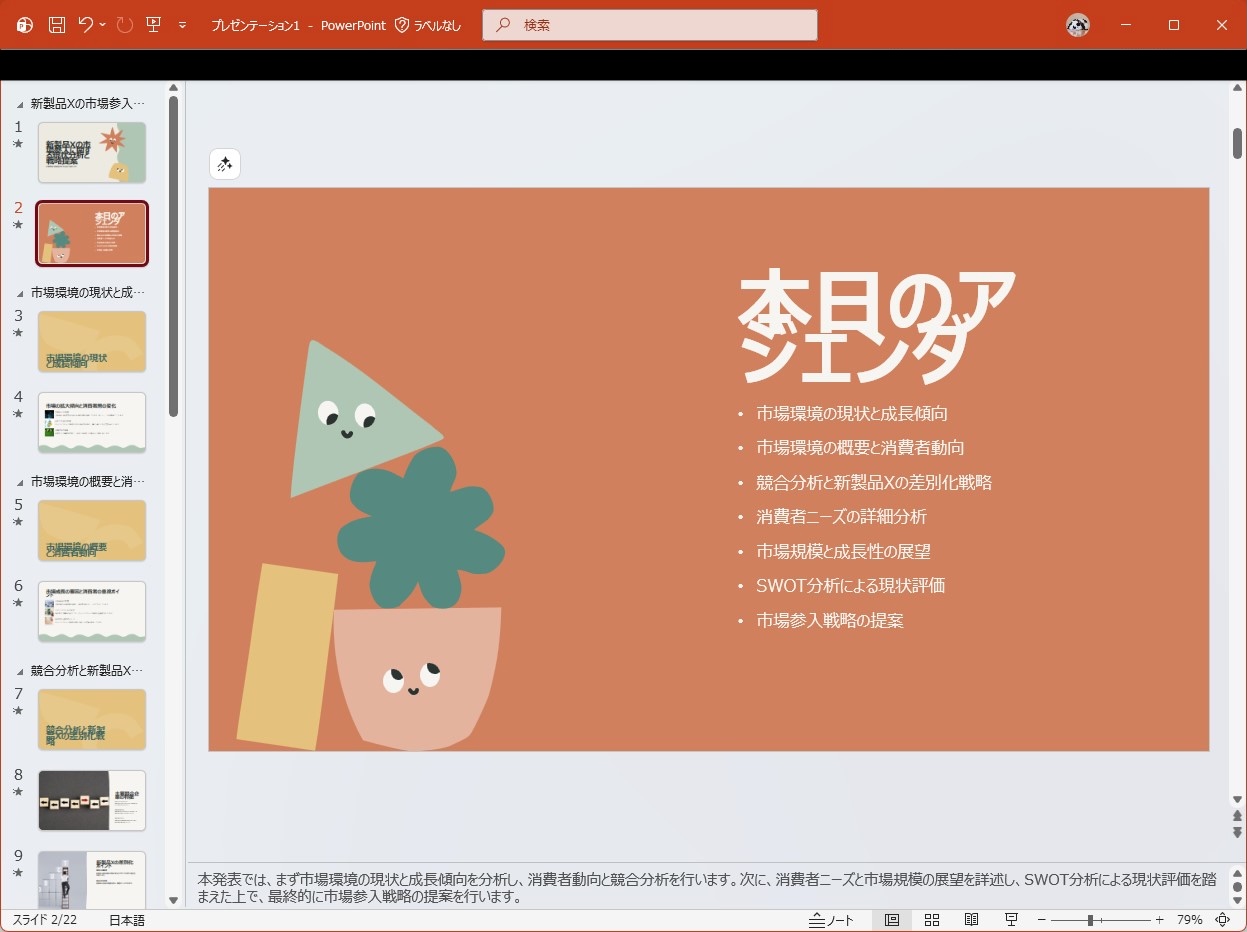Save the presentation from the Quick Access Toolbar
Screen dimensions: 1247x932
[x=55, y=25]
